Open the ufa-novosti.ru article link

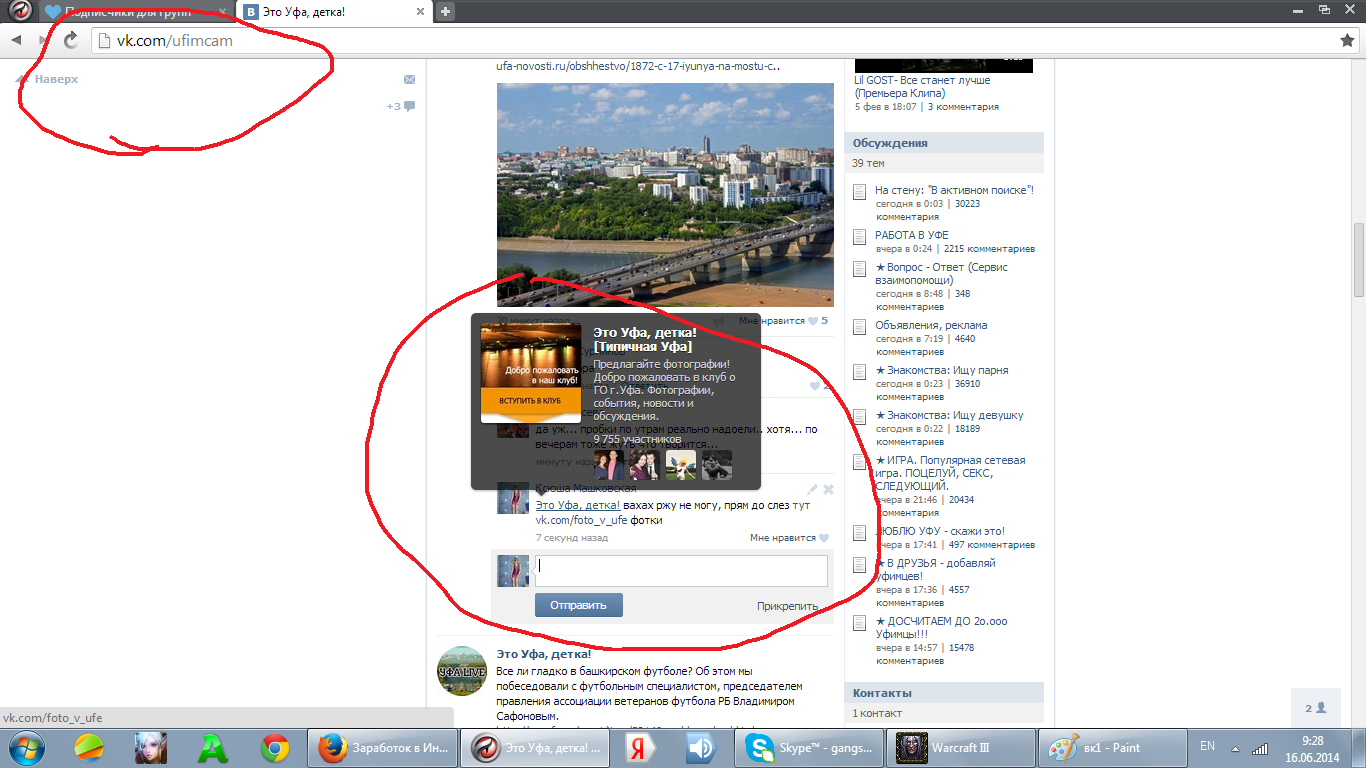[638, 66]
